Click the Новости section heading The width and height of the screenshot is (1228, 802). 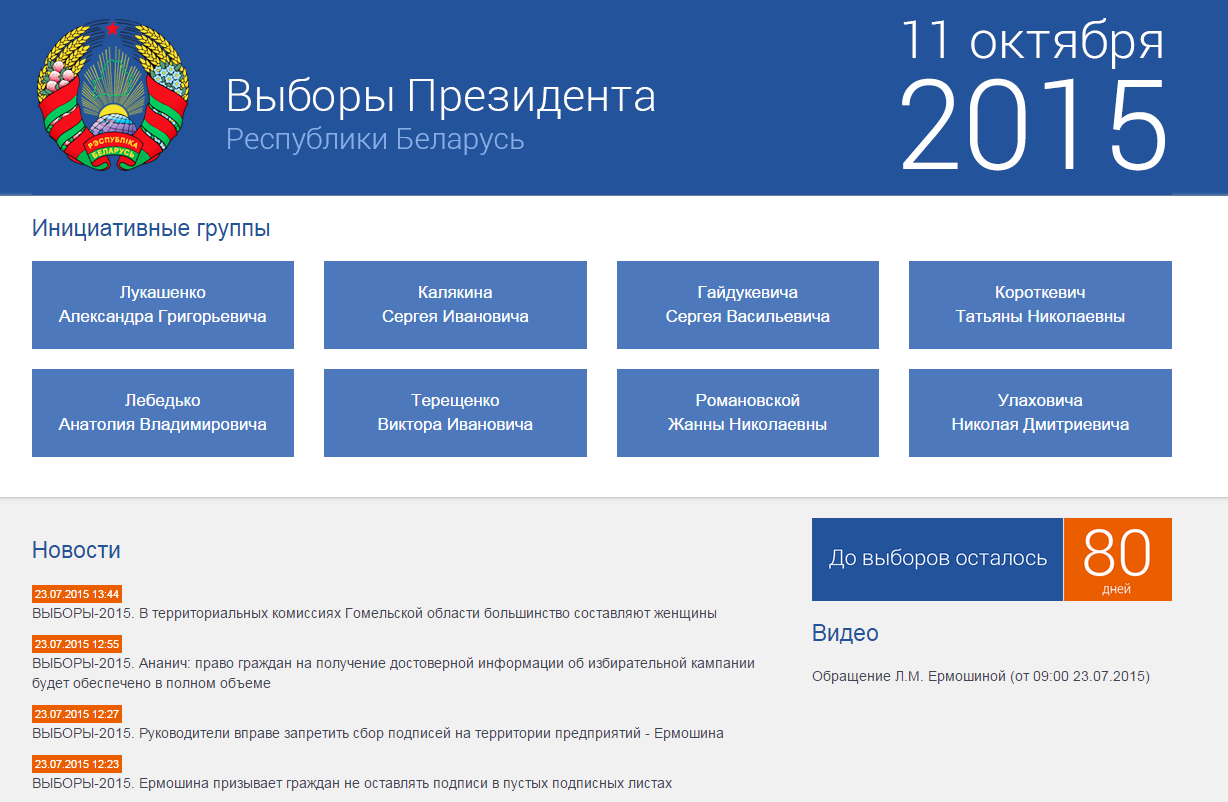[76, 550]
